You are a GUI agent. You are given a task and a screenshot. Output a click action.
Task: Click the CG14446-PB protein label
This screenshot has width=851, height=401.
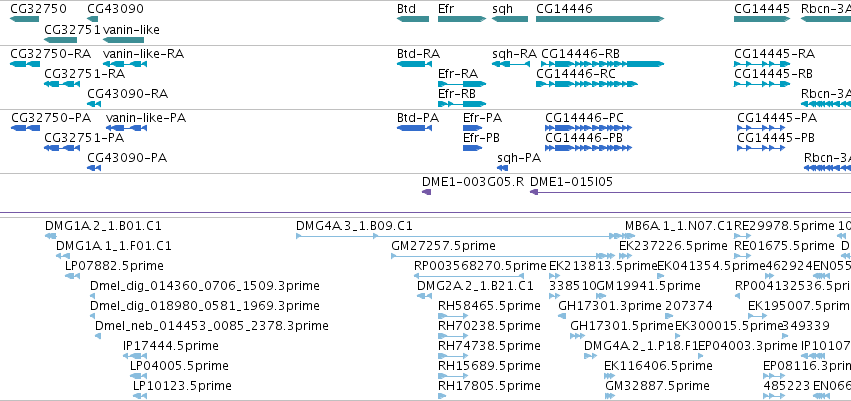point(584,138)
